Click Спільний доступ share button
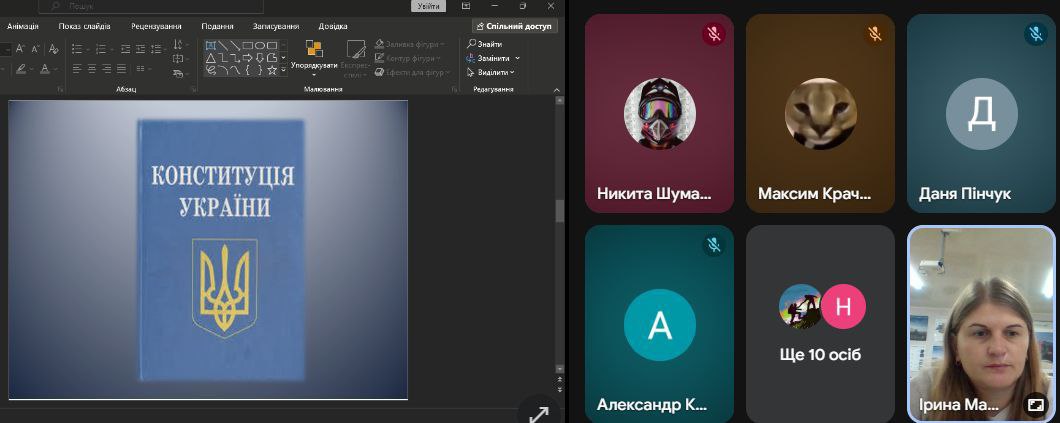The height and width of the screenshot is (423, 1060). pyautogui.click(x=514, y=26)
